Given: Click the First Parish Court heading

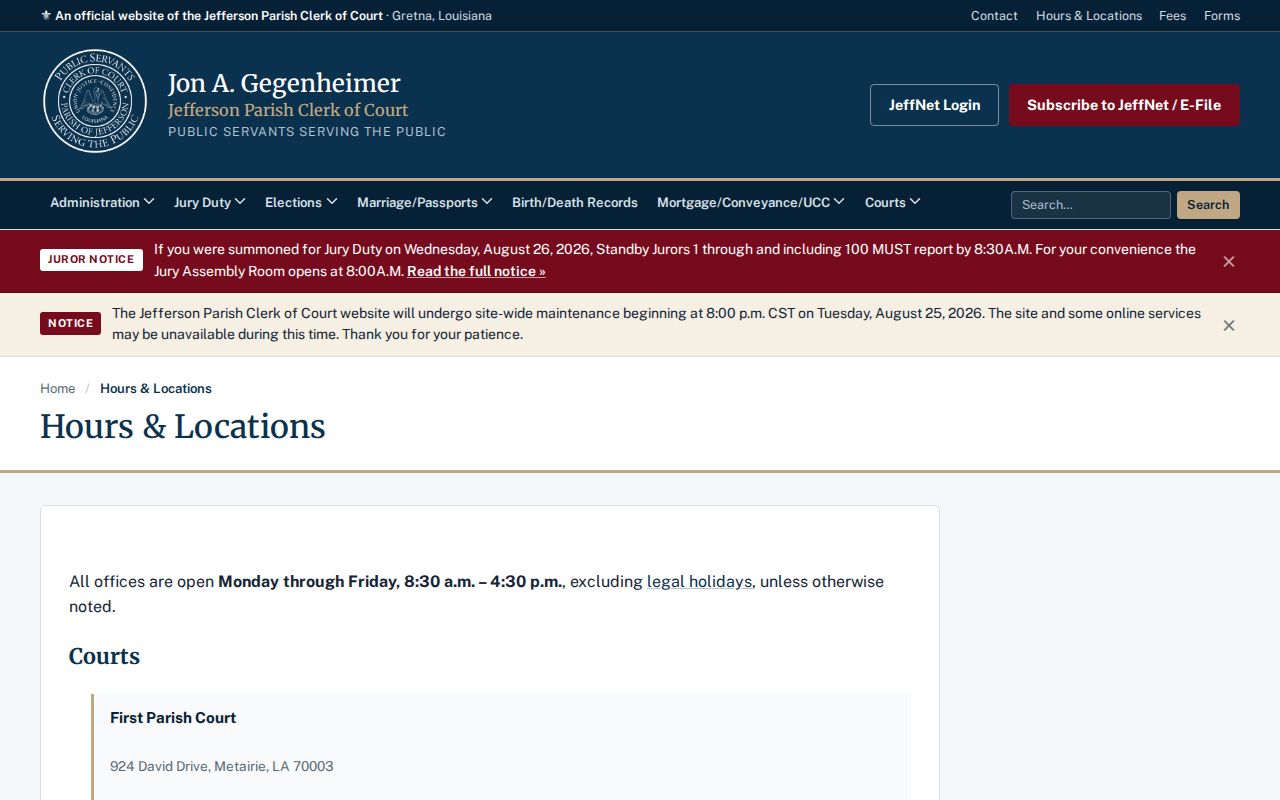Looking at the screenshot, I should pos(173,718).
